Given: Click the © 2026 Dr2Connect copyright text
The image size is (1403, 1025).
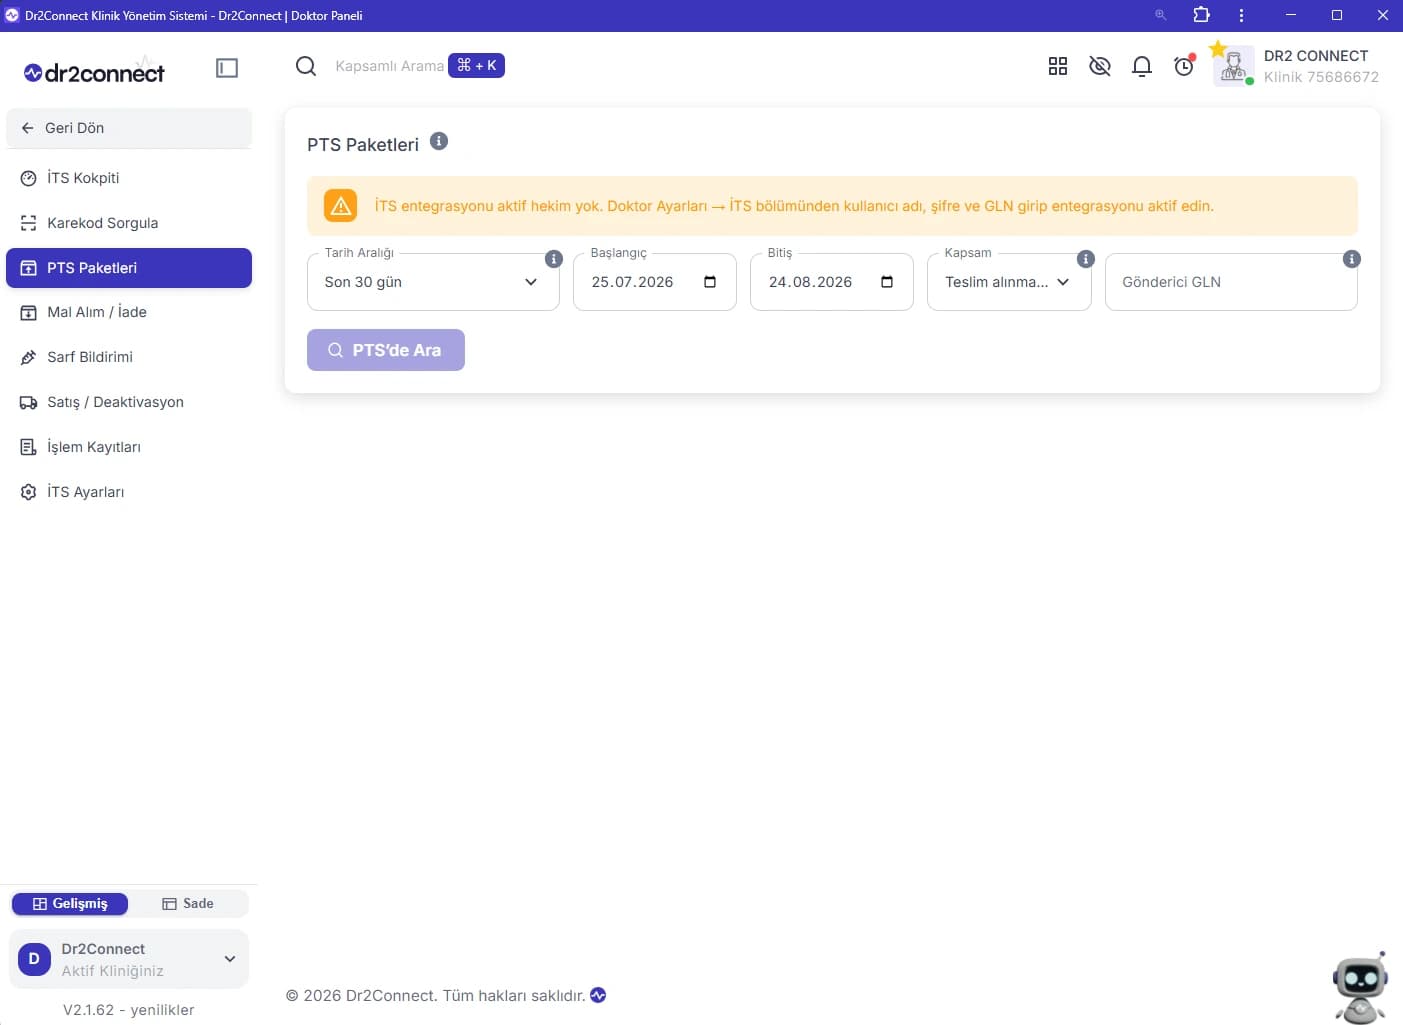Looking at the screenshot, I should coord(435,996).
